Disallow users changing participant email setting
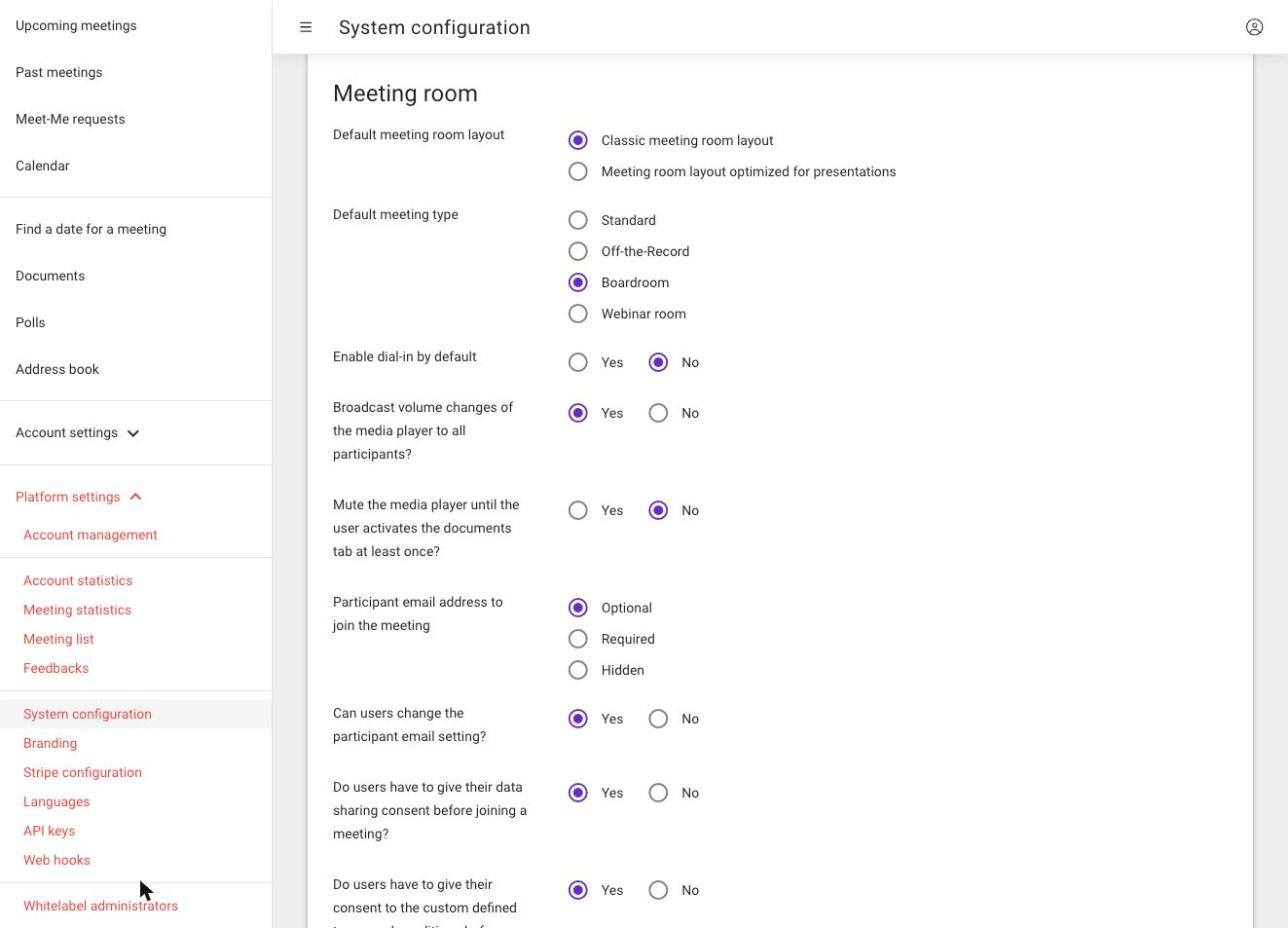 coord(658,718)
